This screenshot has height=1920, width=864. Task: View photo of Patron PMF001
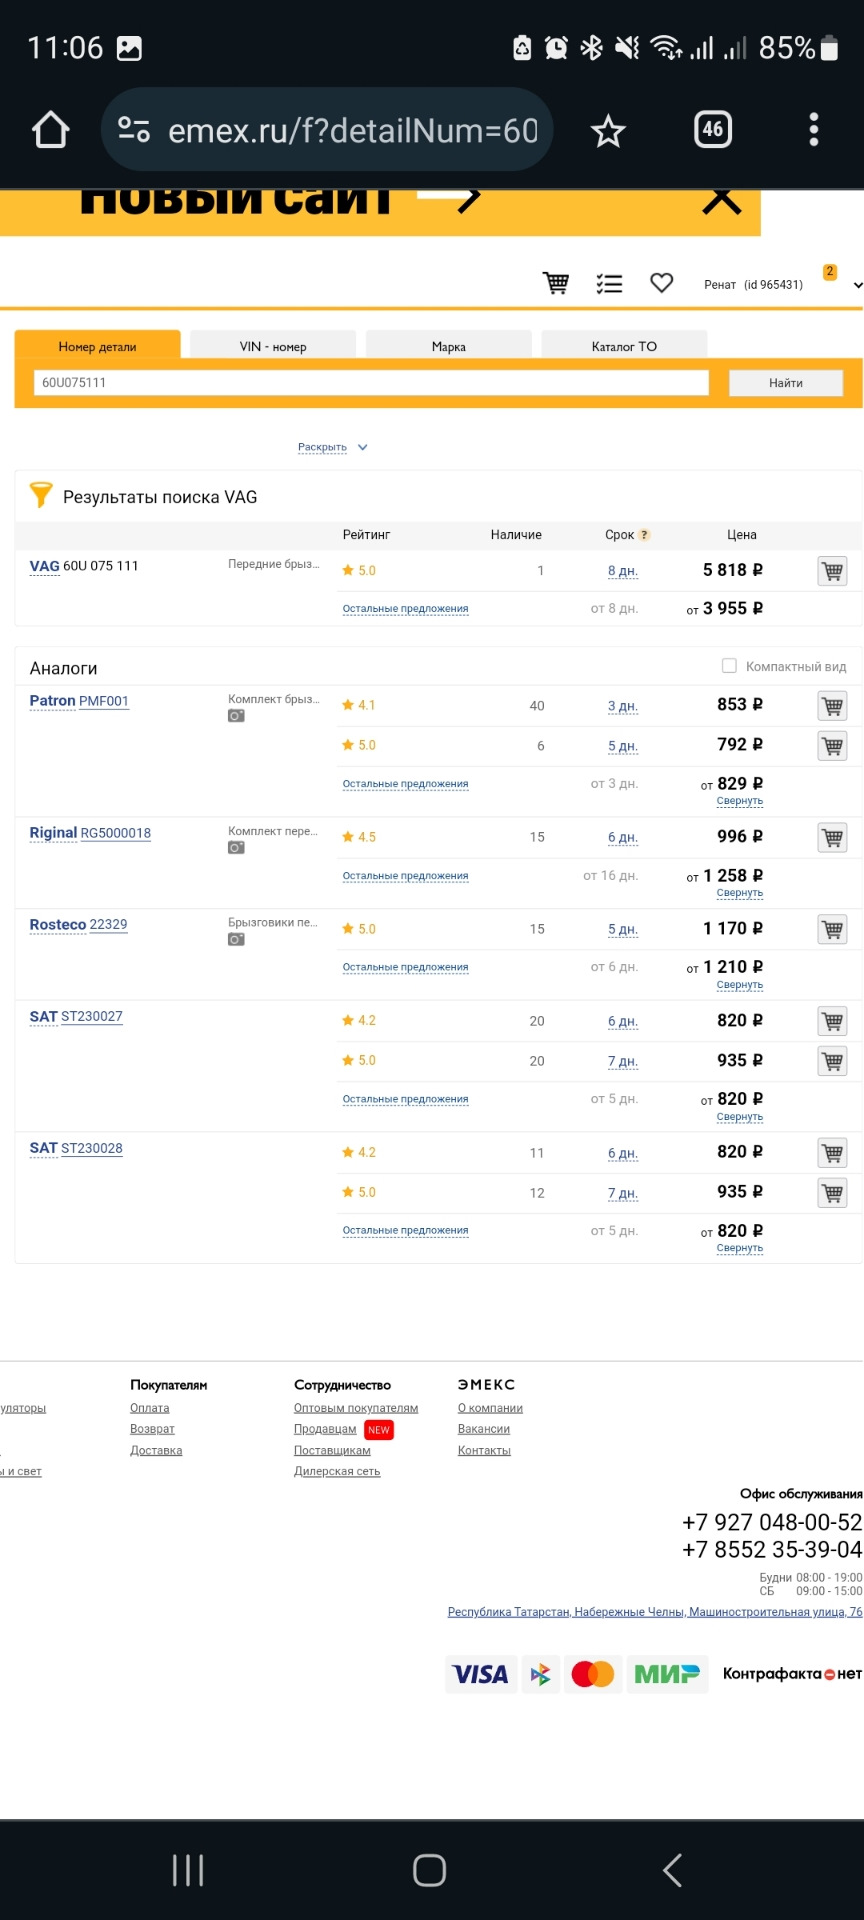pyautogui.click(x=236, y=716)
